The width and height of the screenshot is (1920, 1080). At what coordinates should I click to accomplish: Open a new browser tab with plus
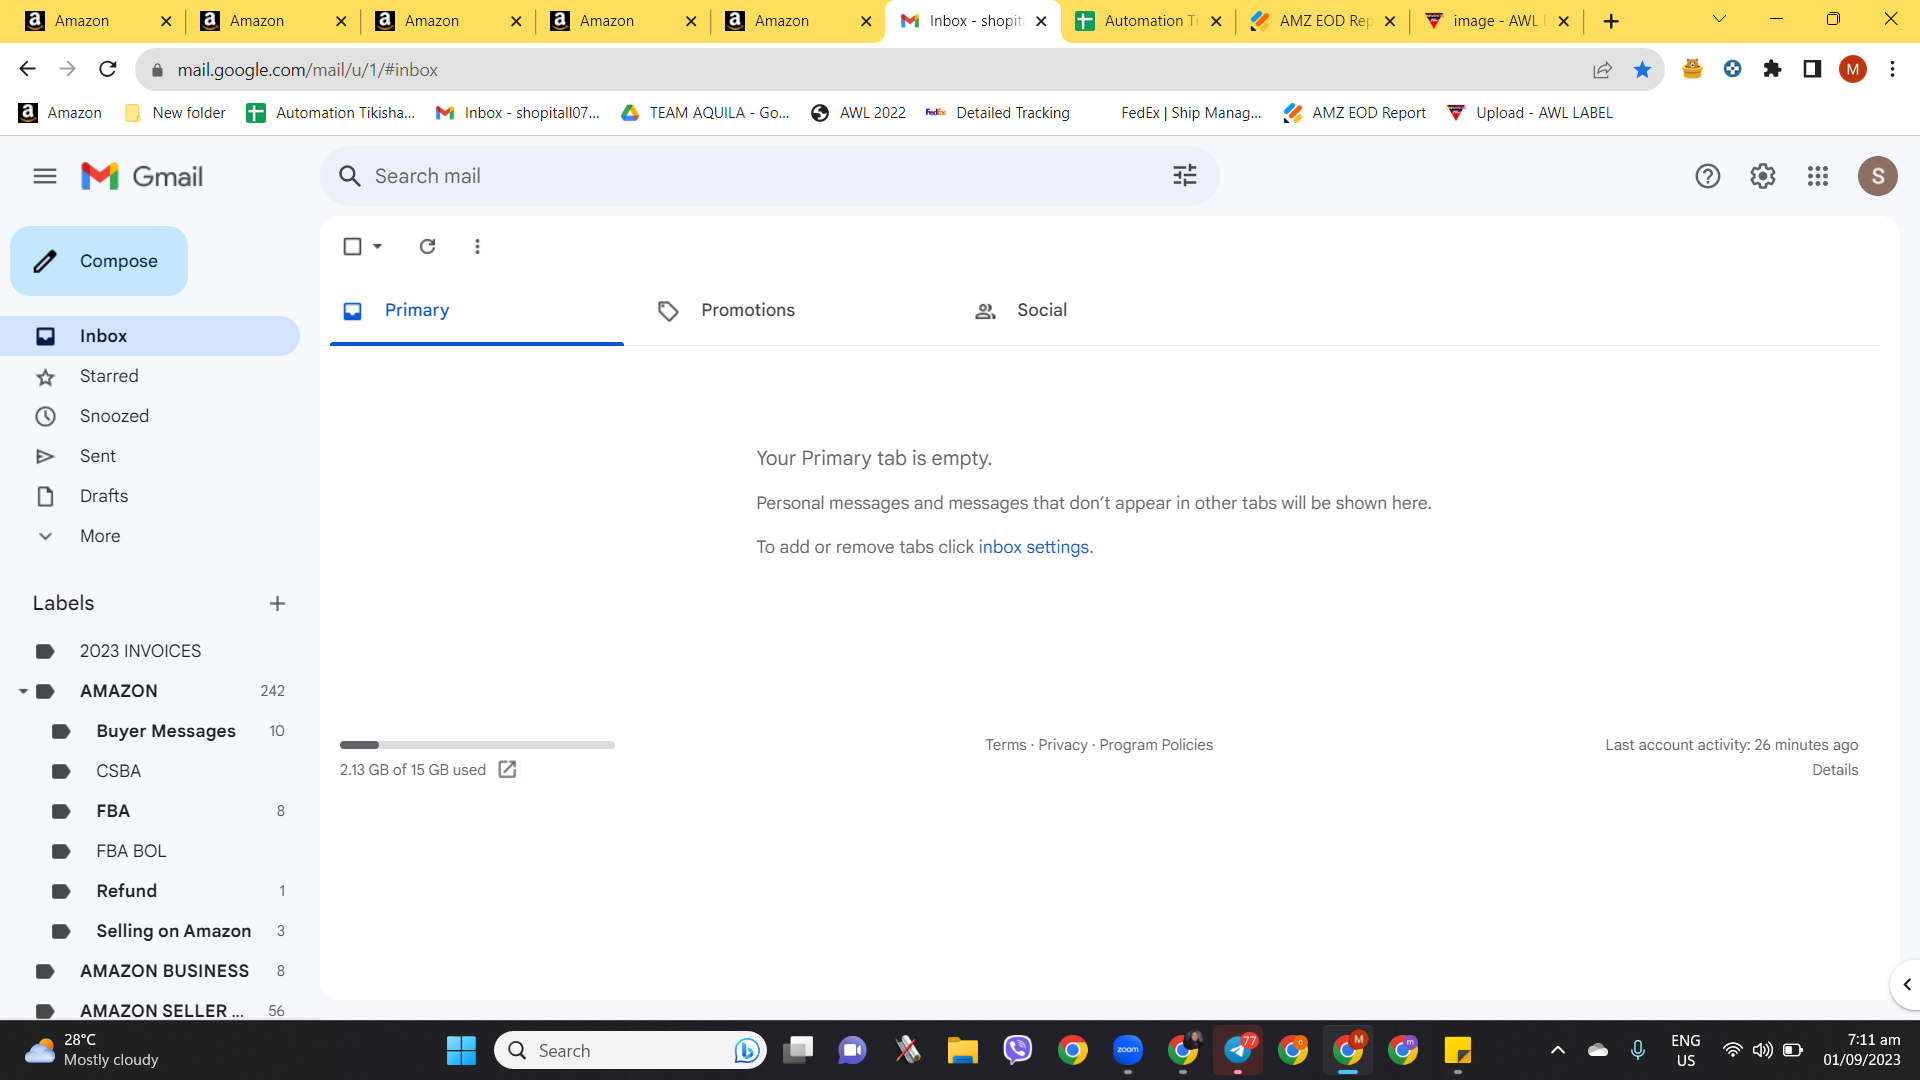[1611, 21]
